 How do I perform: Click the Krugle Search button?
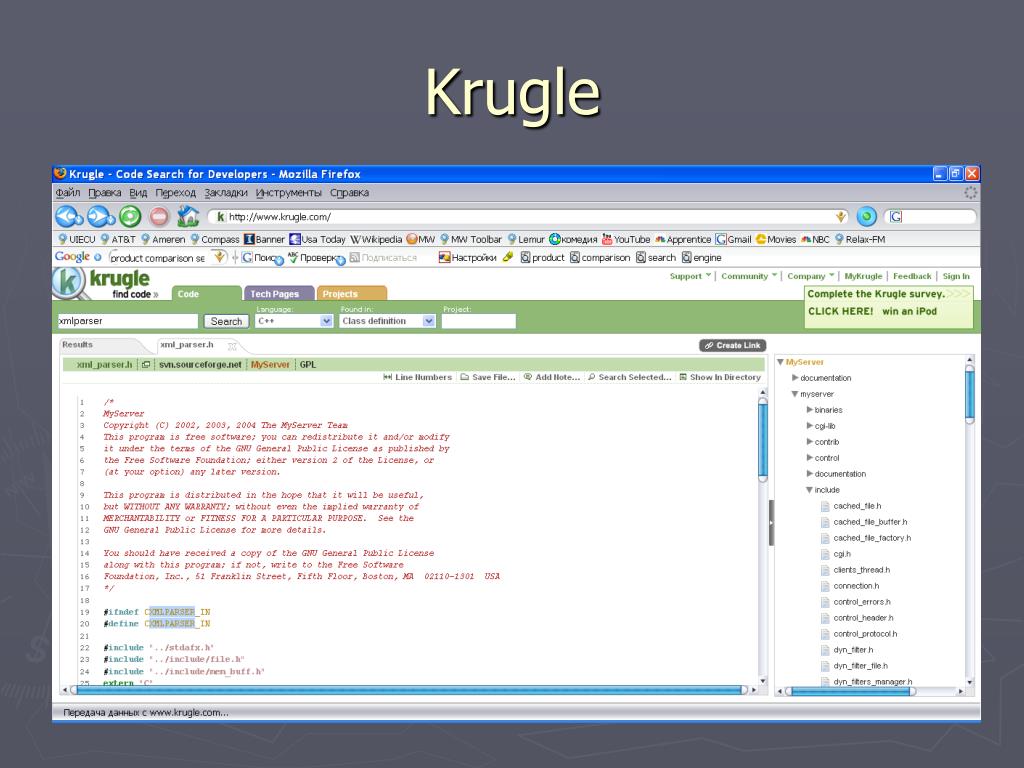coord(226,321)
